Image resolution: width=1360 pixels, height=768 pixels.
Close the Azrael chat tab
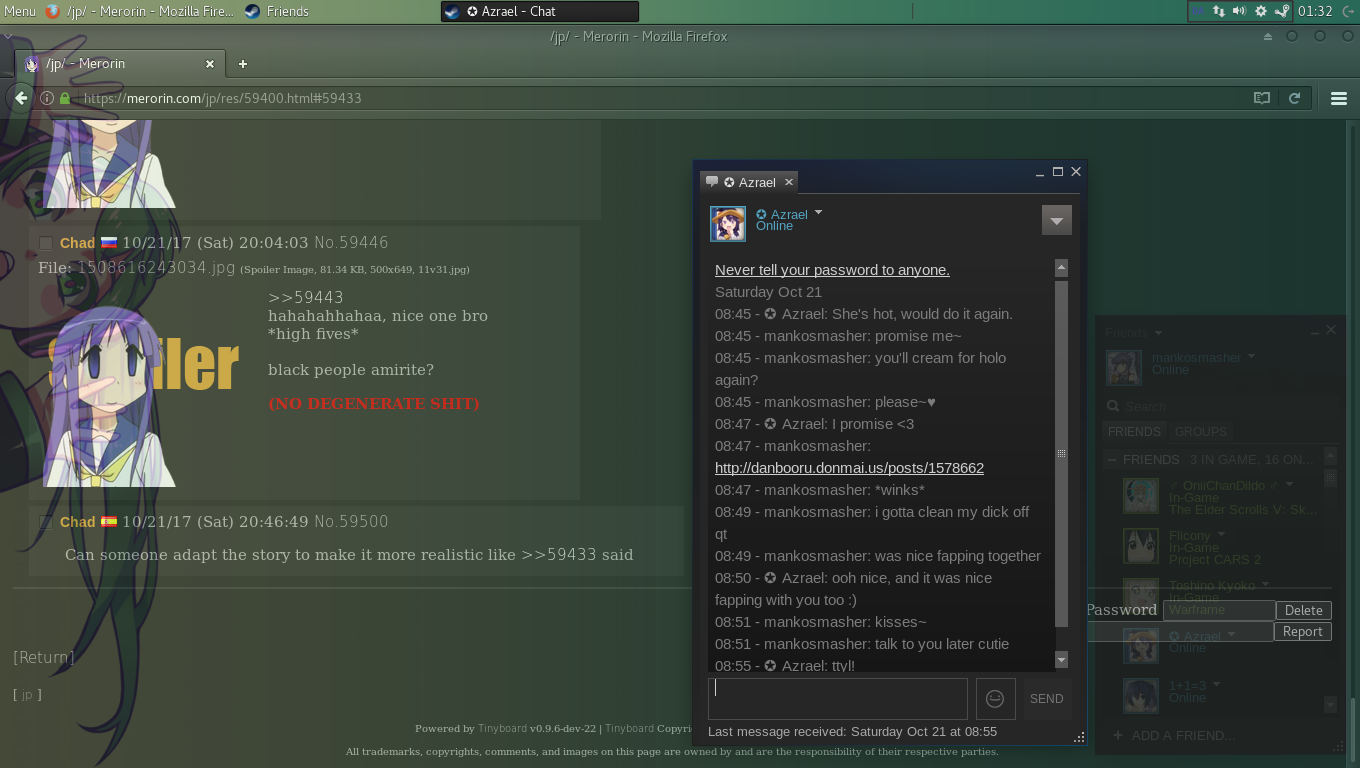point(789,182)
